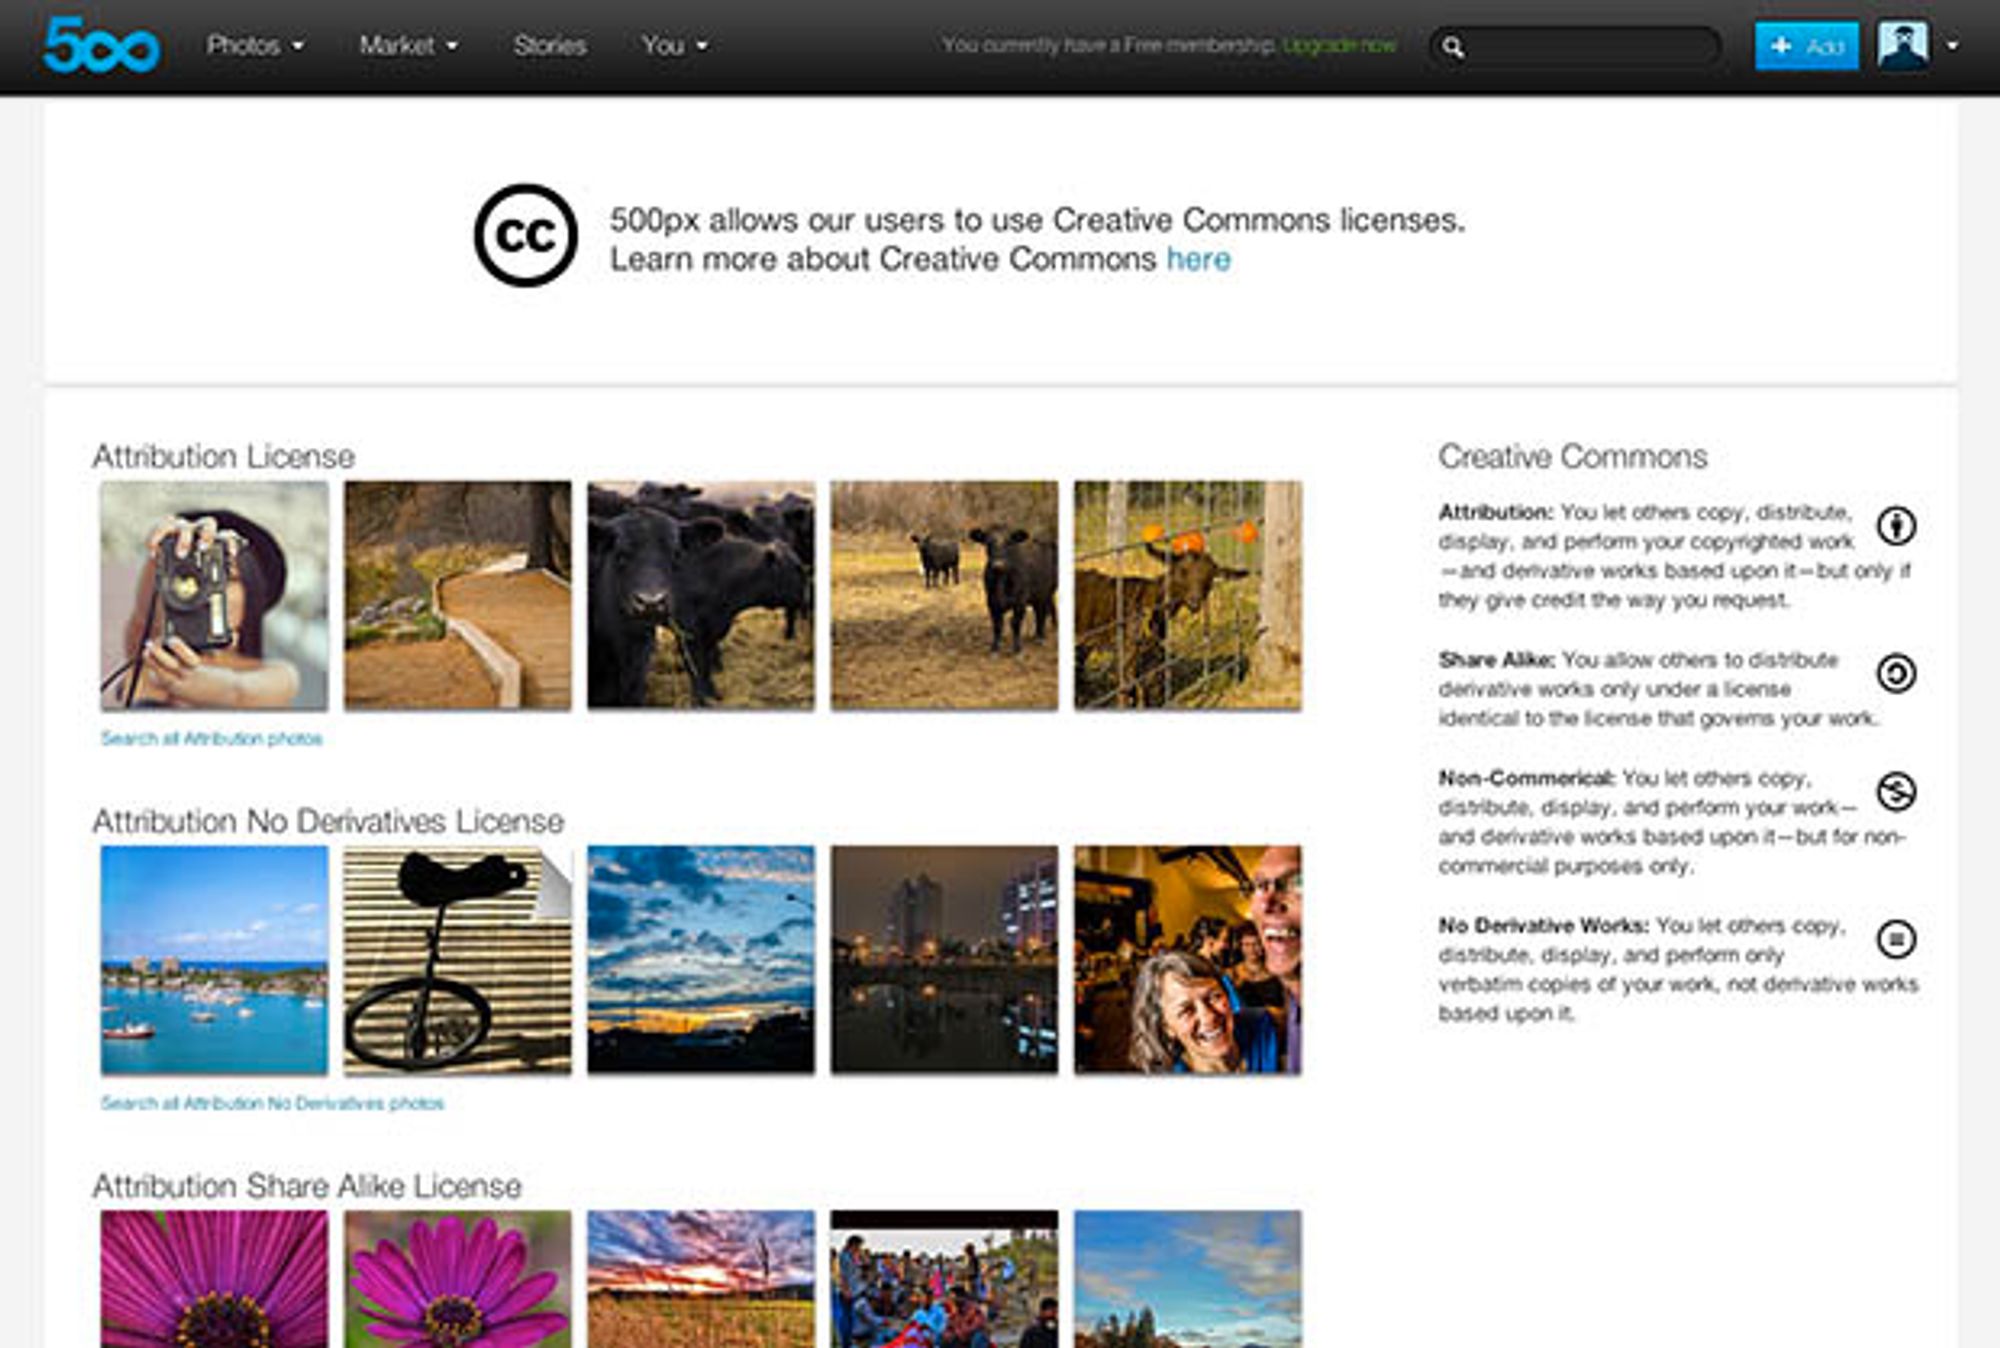Screen dimensions: 2000x1348
Task: Click the search magnifier icon
Action: [x=1453, y=47]
